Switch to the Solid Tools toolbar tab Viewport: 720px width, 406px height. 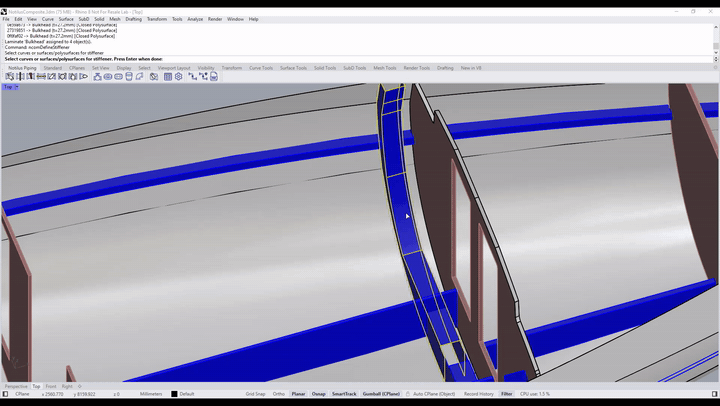(325, 68)
